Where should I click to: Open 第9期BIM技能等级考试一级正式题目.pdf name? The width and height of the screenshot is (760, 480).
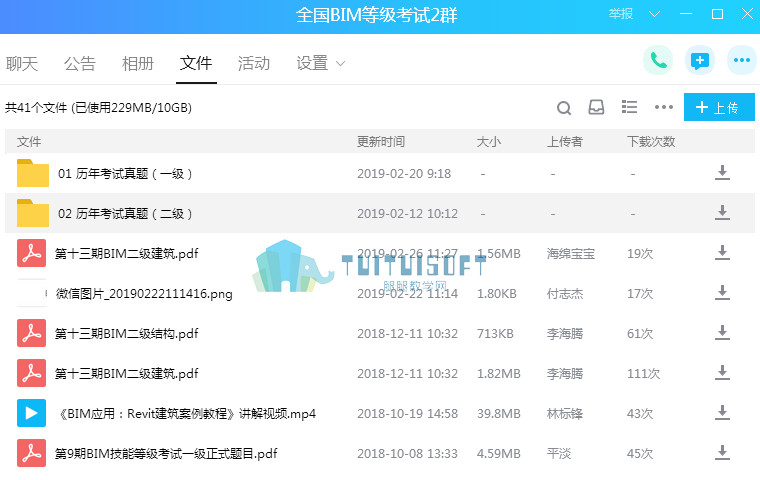(x=166, y=453)
